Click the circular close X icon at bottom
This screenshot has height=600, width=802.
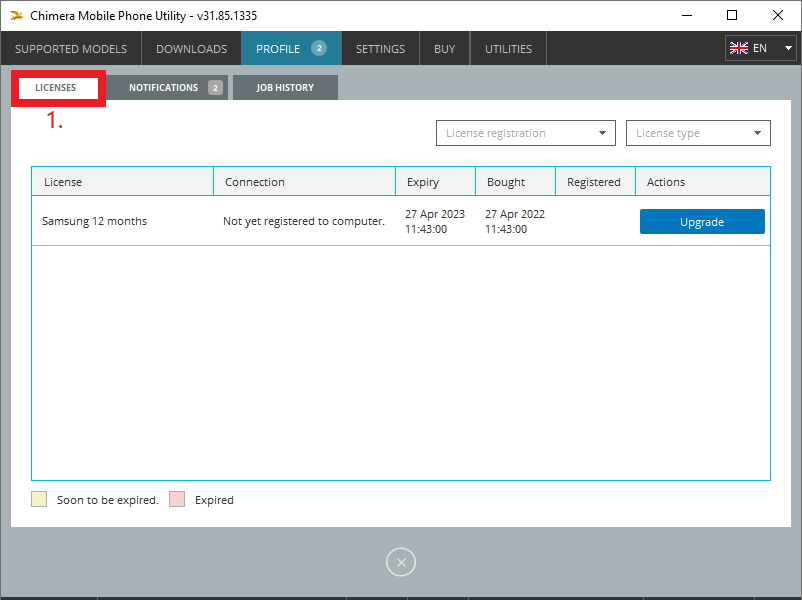click(401, 562)
